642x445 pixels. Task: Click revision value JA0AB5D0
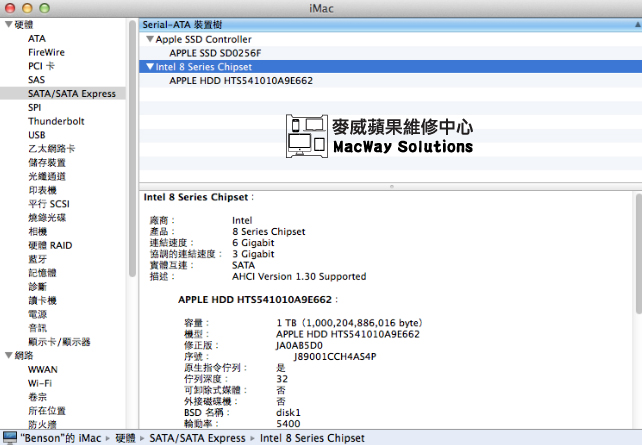299,346
